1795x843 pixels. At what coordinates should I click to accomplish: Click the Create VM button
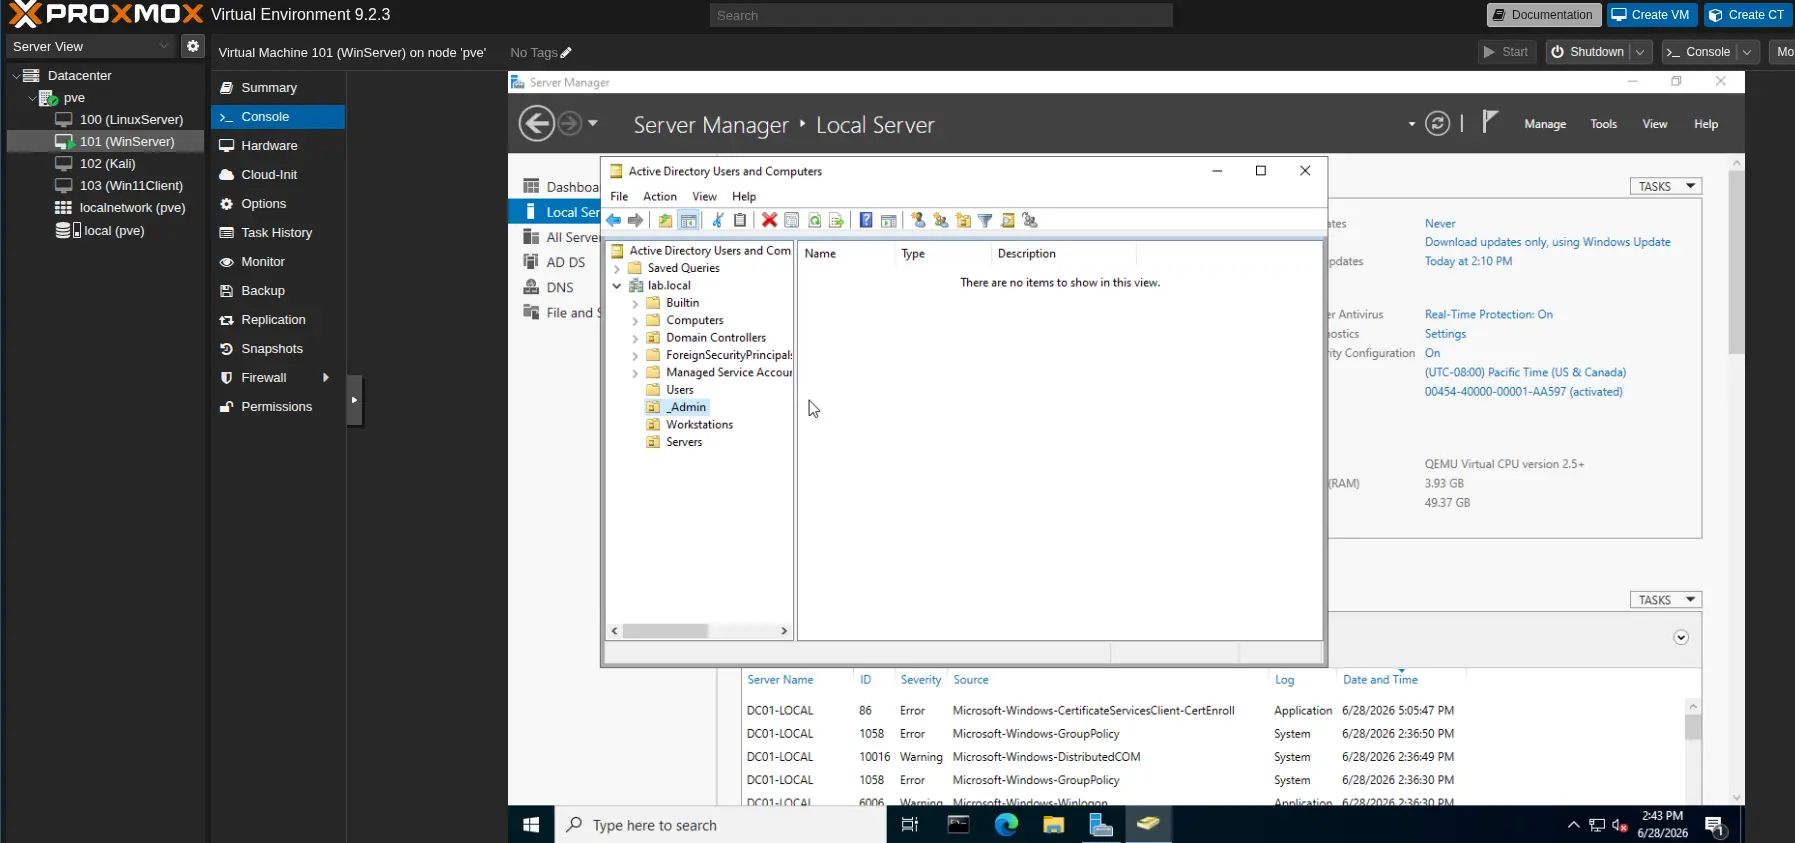[1652, 15]
